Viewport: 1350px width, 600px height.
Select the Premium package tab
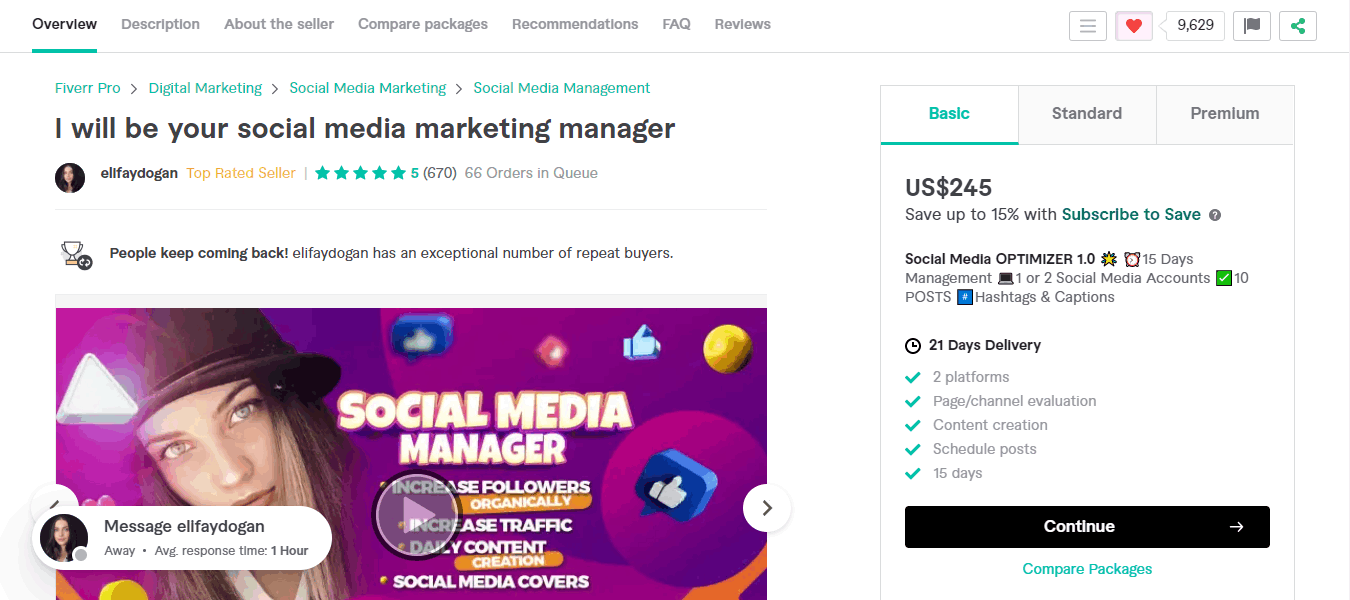tap(1224, 114)
